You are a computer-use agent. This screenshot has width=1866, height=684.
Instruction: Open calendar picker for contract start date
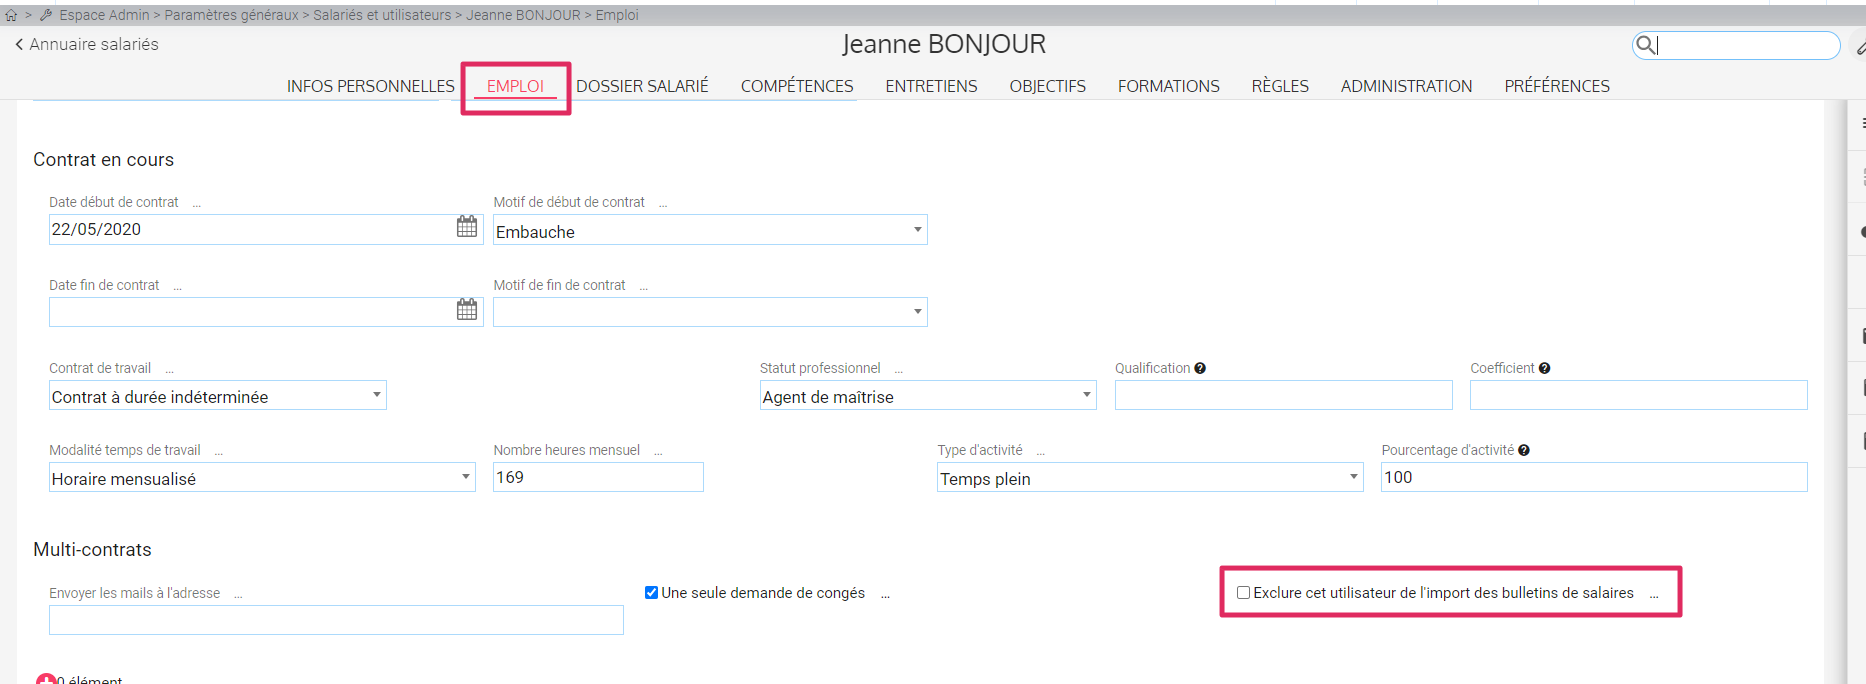(467, 227)
